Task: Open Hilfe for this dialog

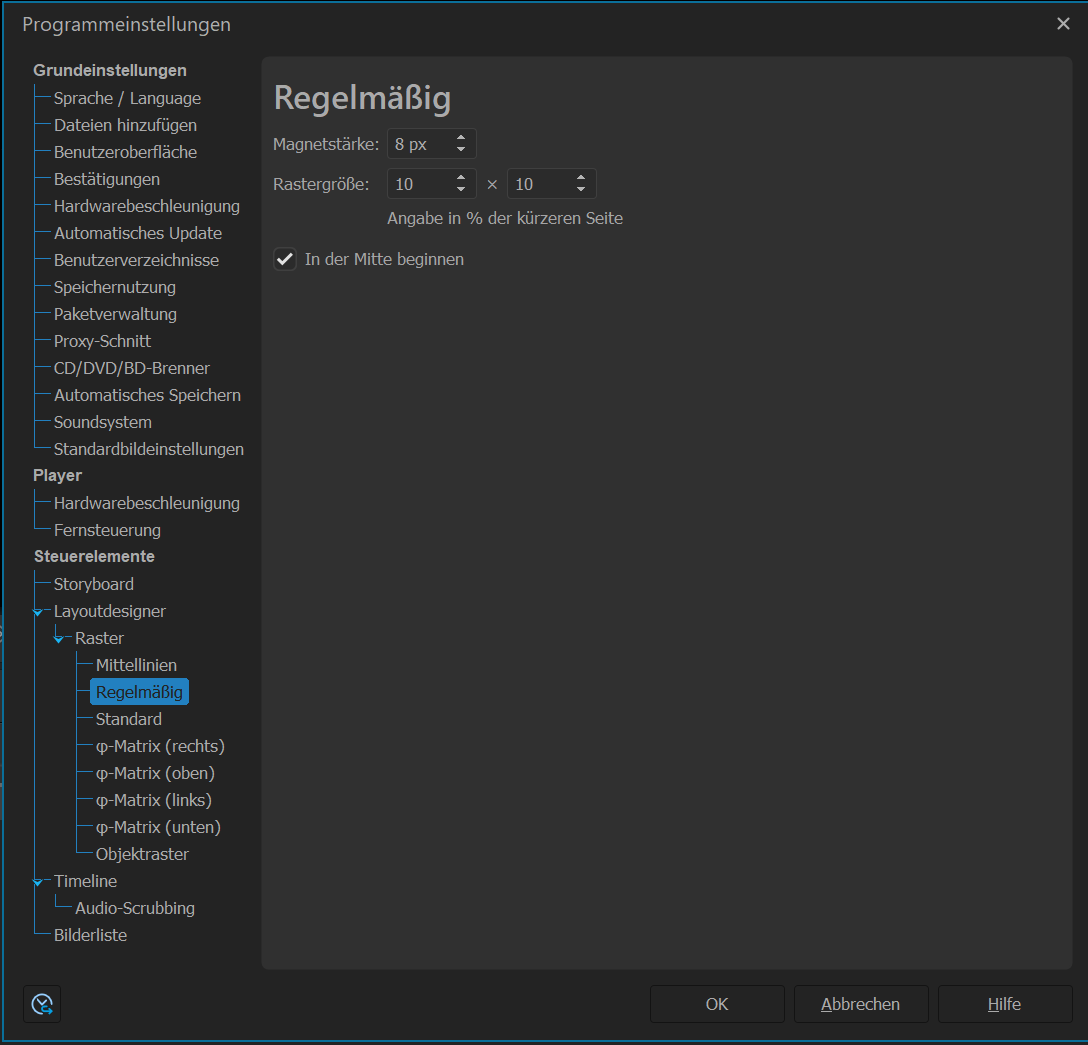Action: [x=1004, y=1004]
